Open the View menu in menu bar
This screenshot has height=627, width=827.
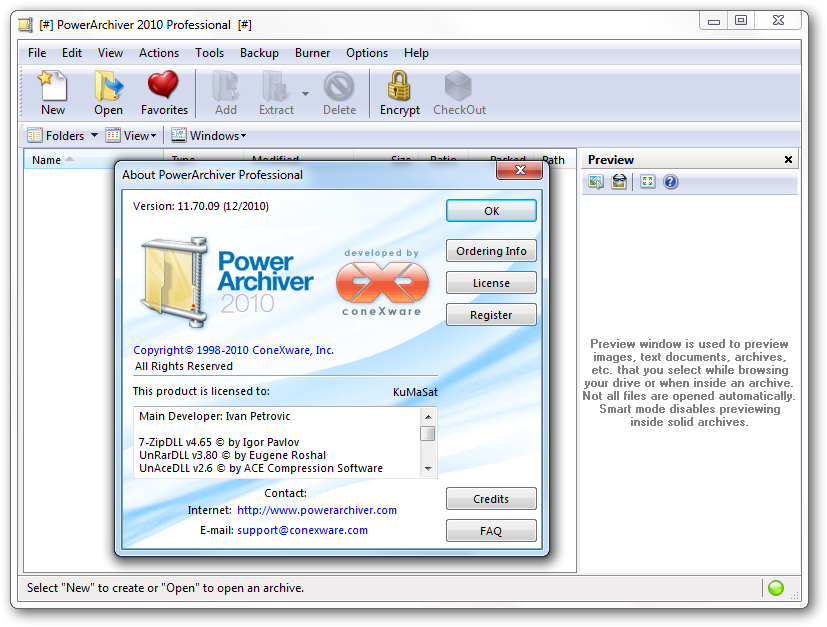coord(110,53)
